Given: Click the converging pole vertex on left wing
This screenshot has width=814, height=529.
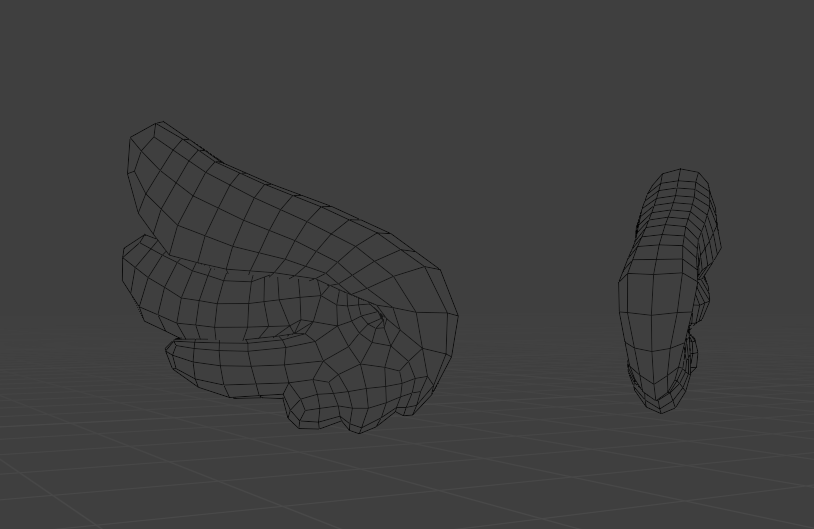Looking at the screenshot, I should [x=381, y=319].
